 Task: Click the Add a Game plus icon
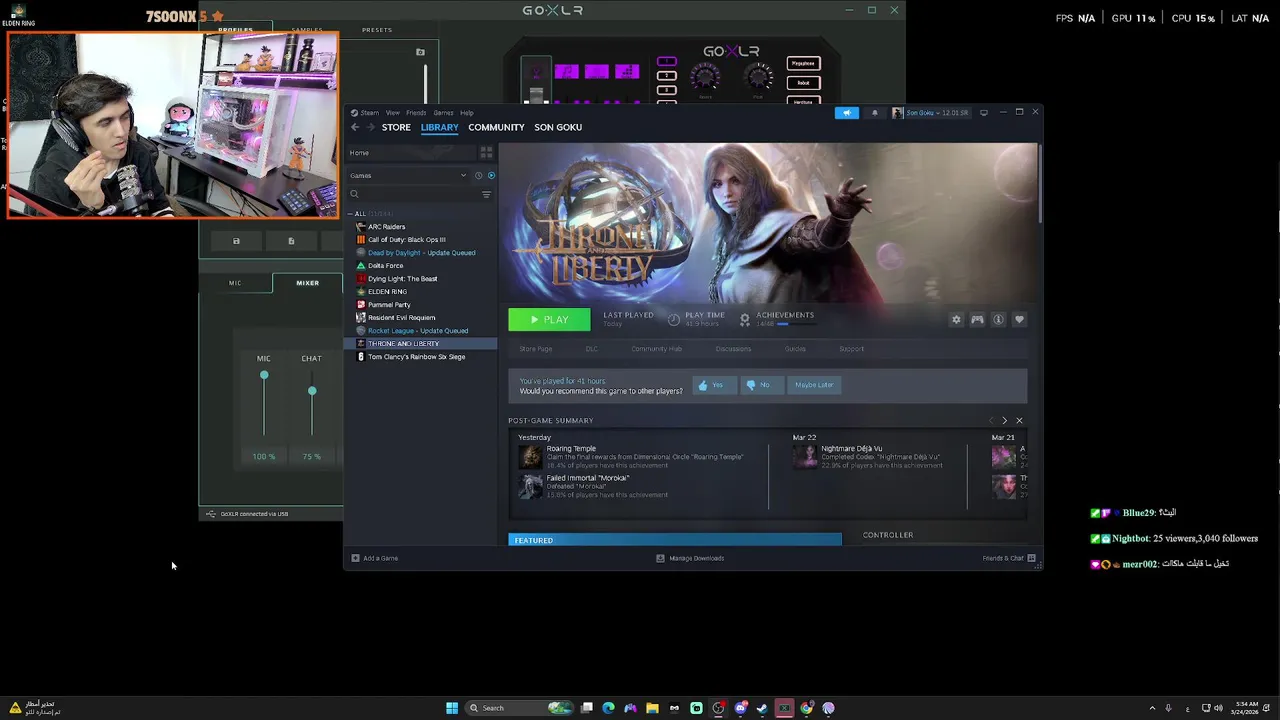point(355,558)
